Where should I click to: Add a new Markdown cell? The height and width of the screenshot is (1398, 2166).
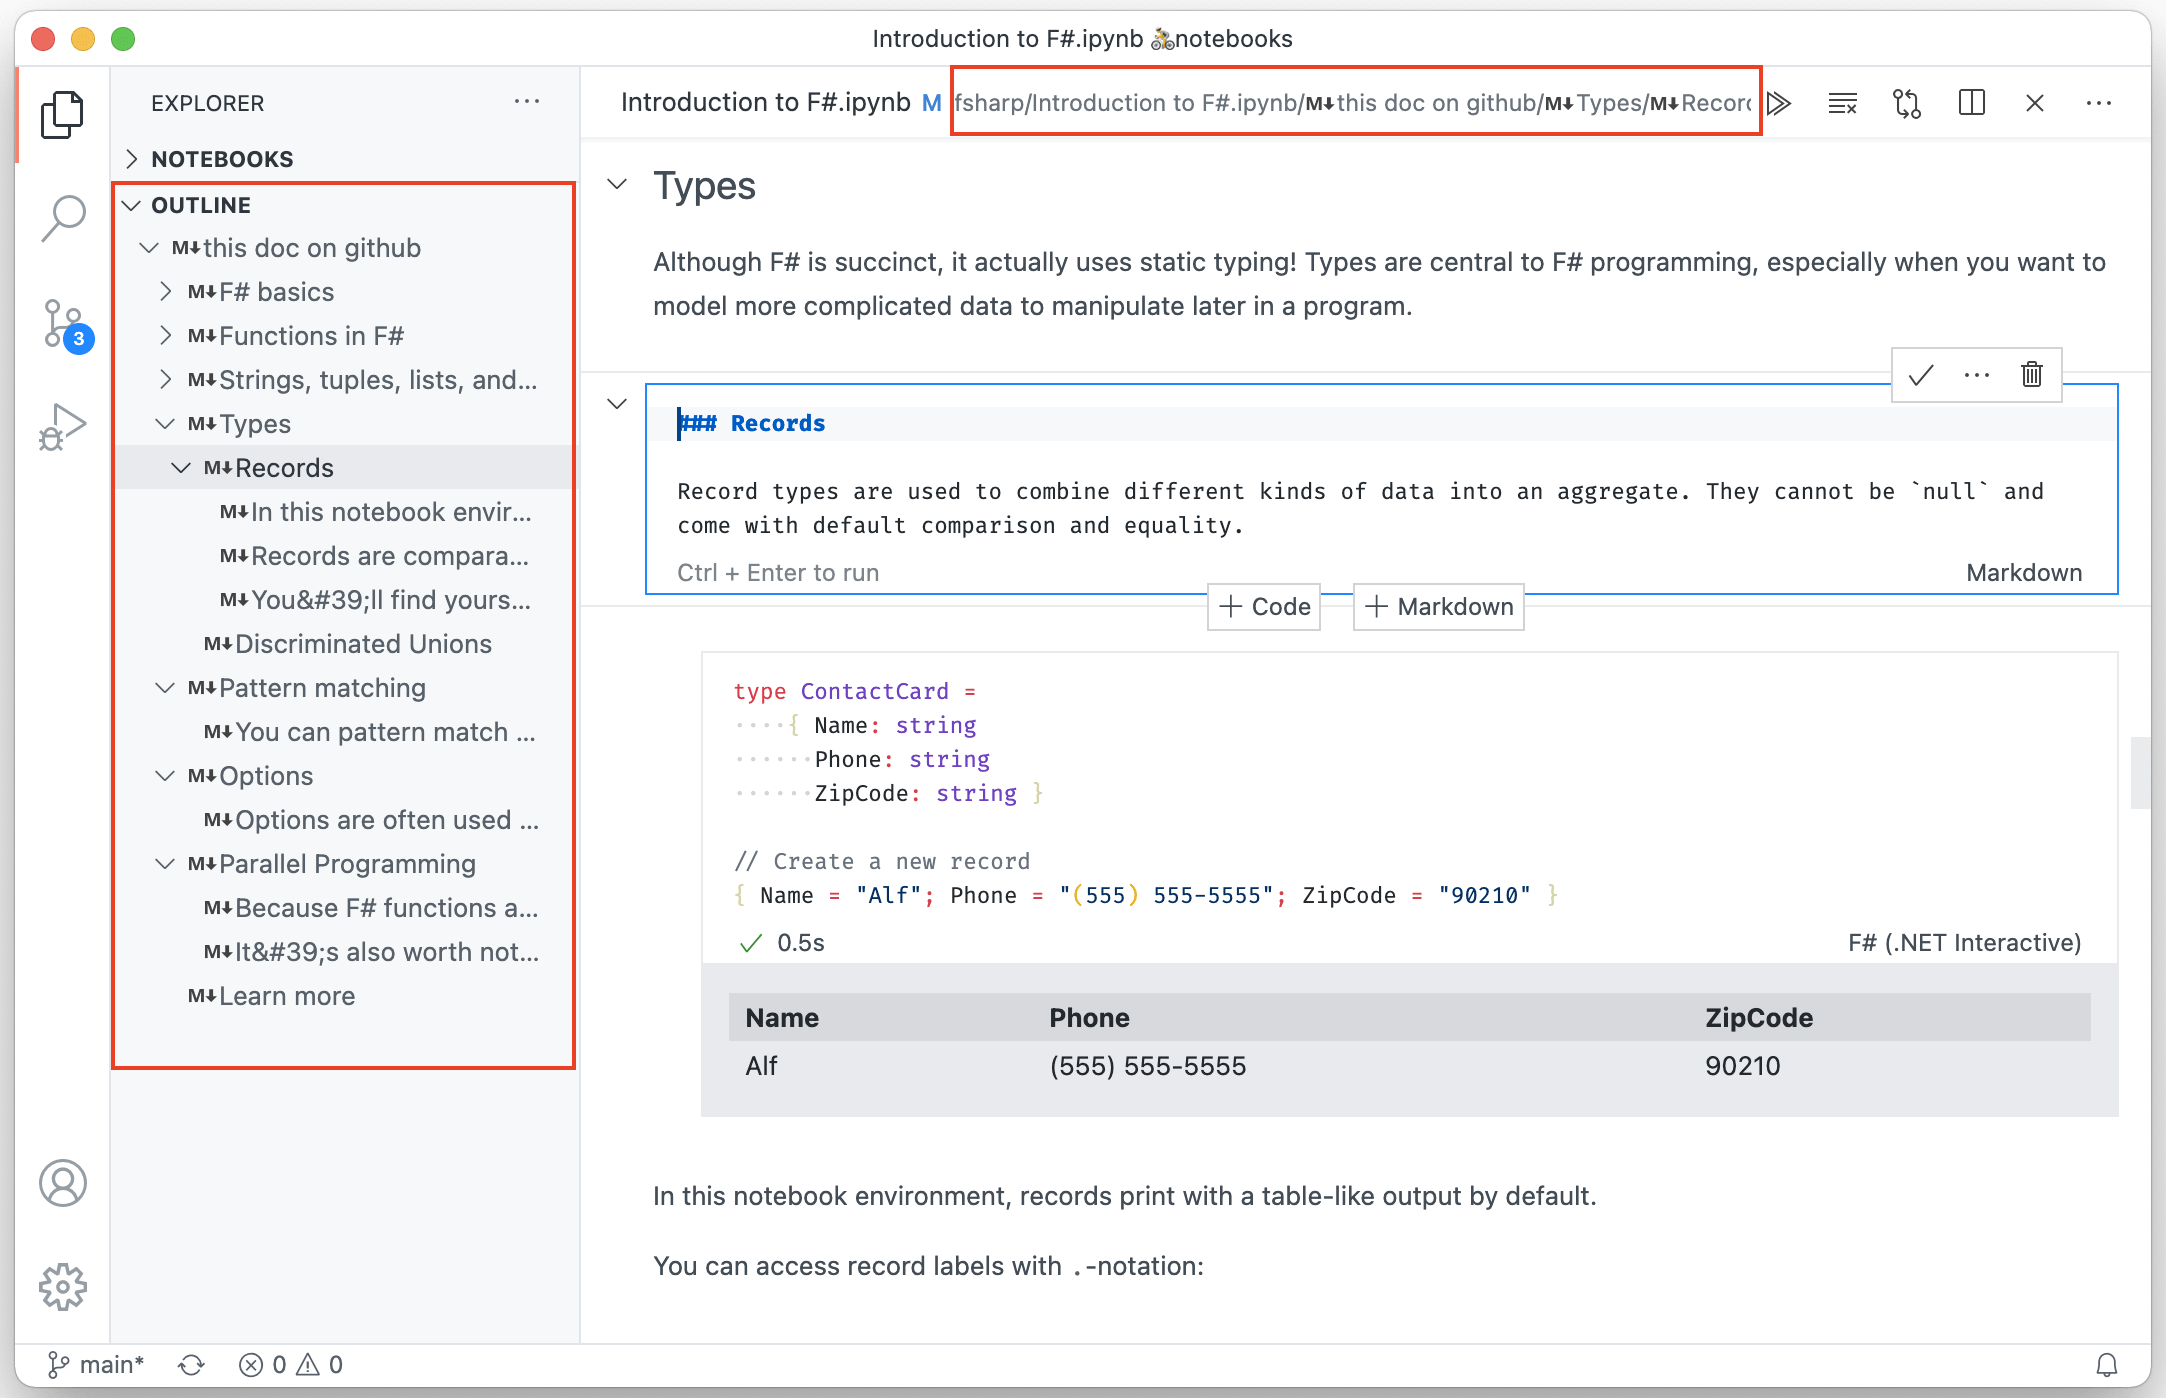tap(1438, 607)
